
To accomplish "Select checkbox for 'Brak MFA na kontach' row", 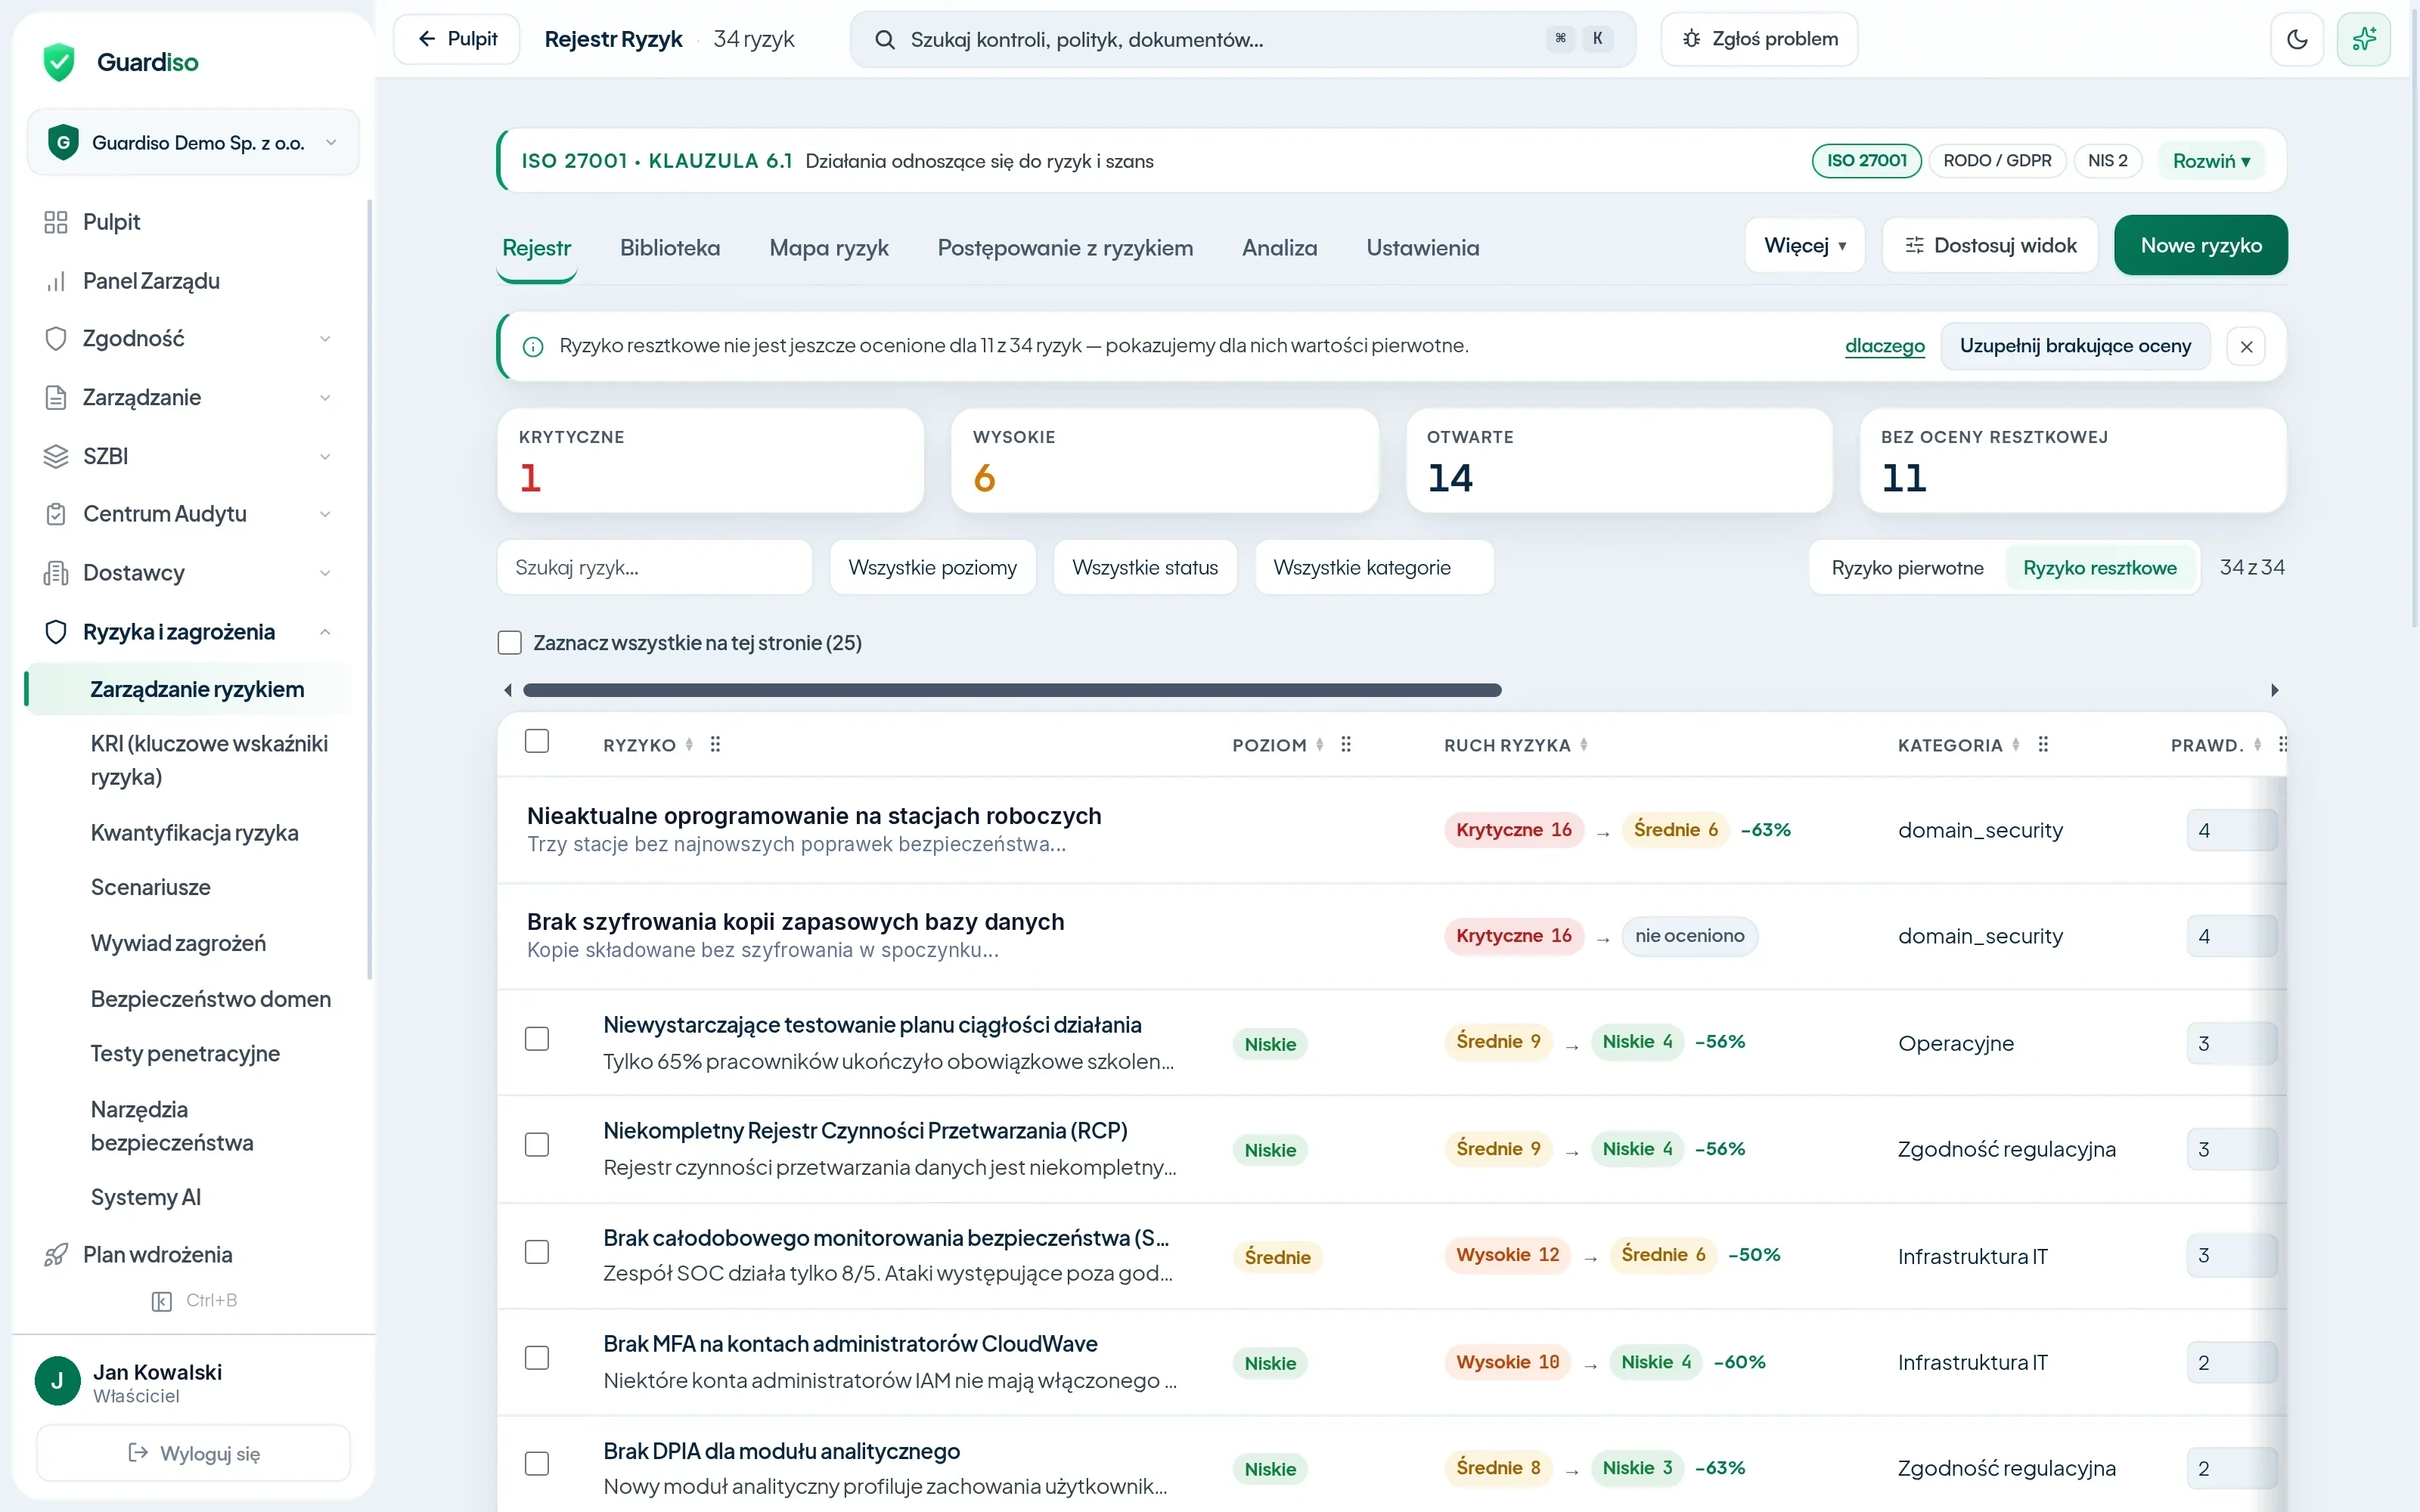I will point(537,1358).
